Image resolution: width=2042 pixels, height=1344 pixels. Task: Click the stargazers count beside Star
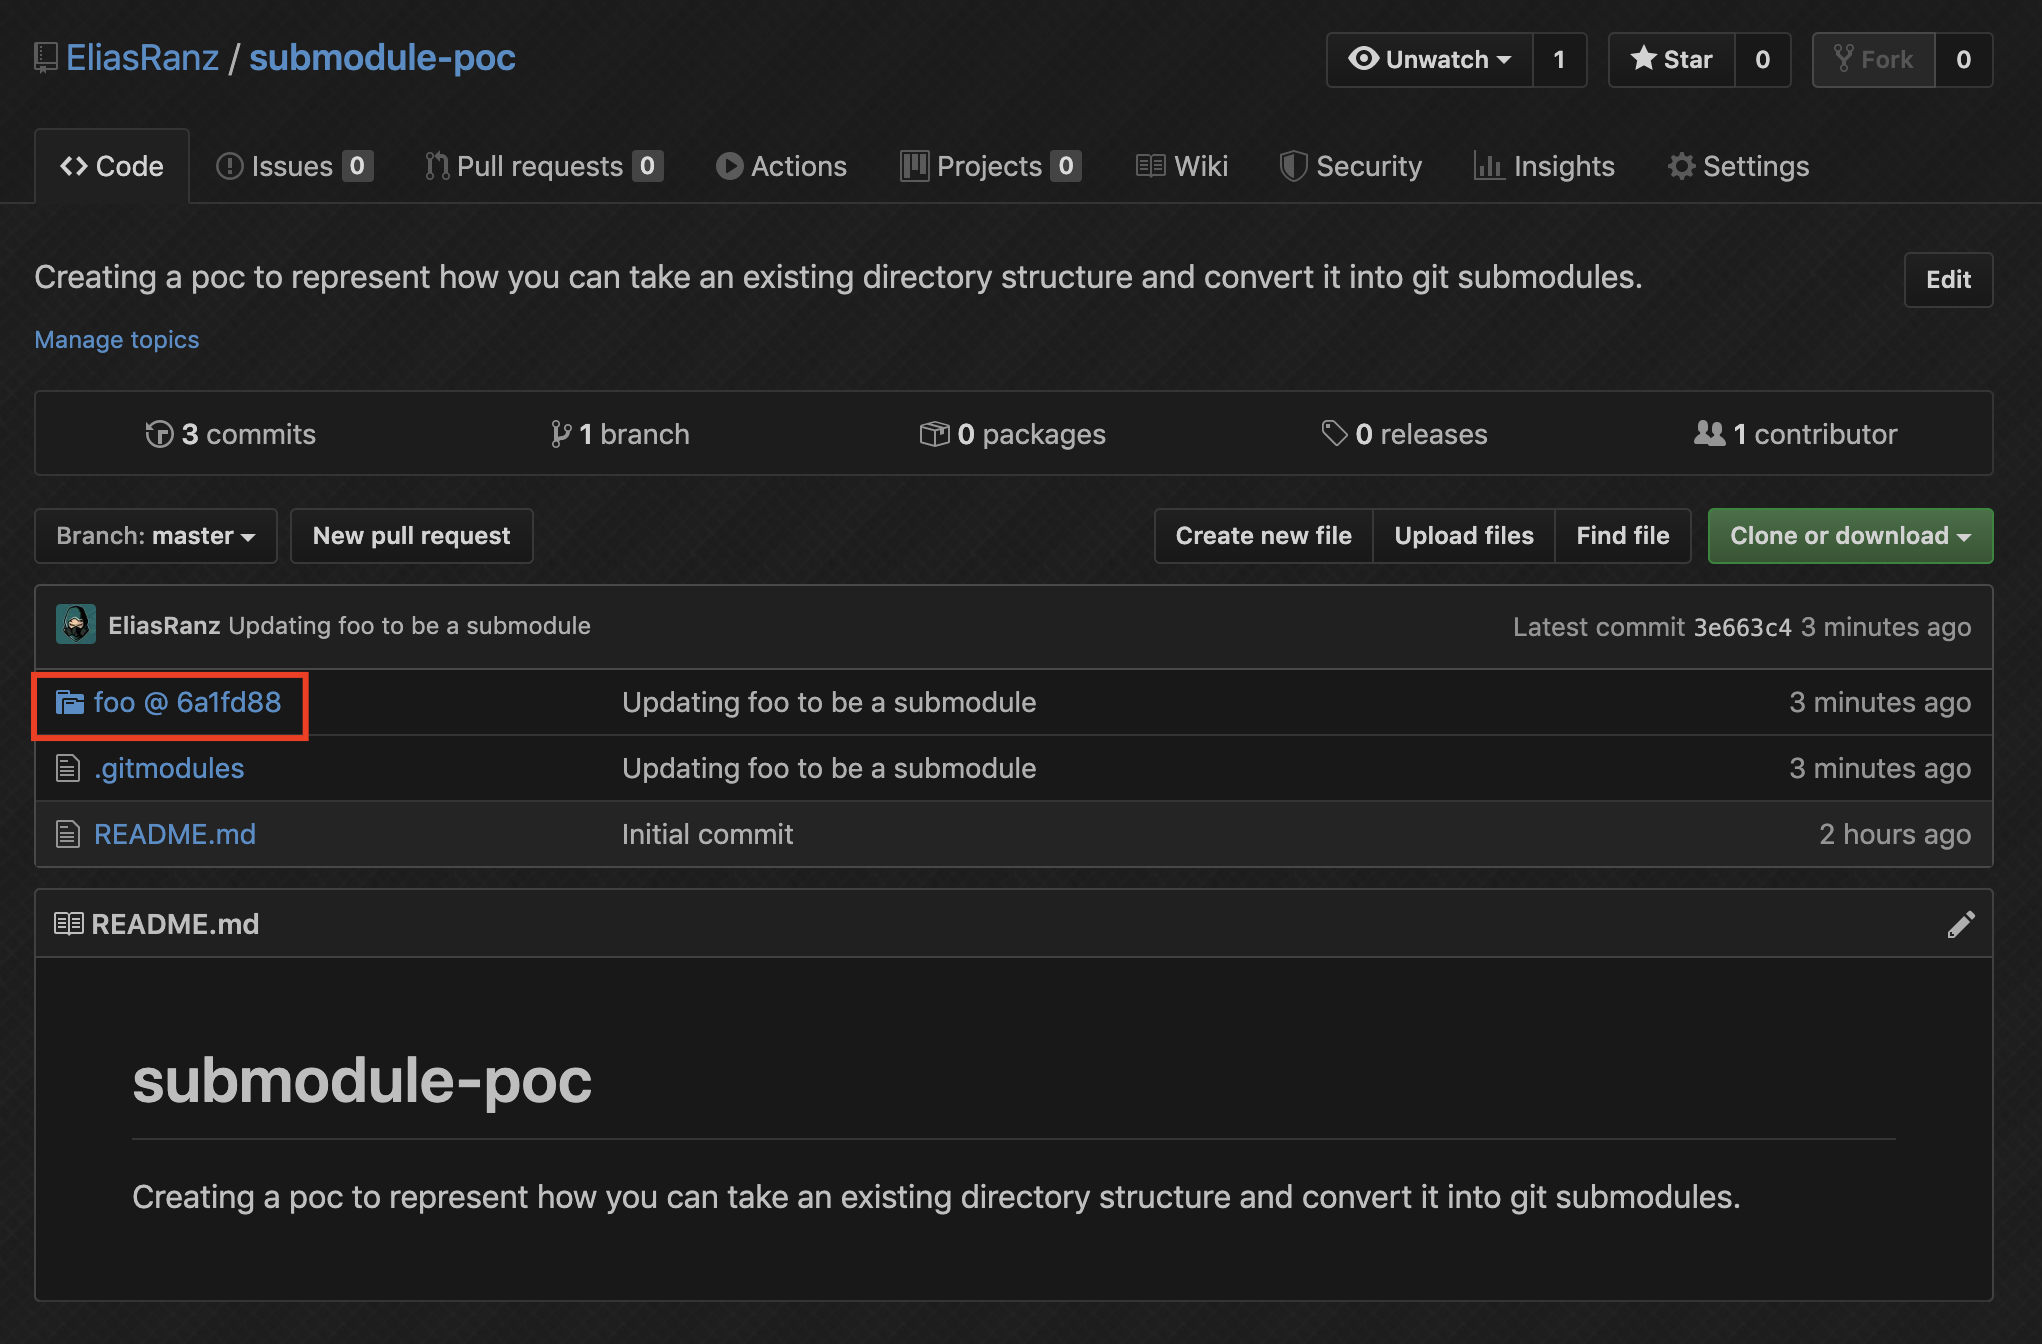(x=1762, y=60)
